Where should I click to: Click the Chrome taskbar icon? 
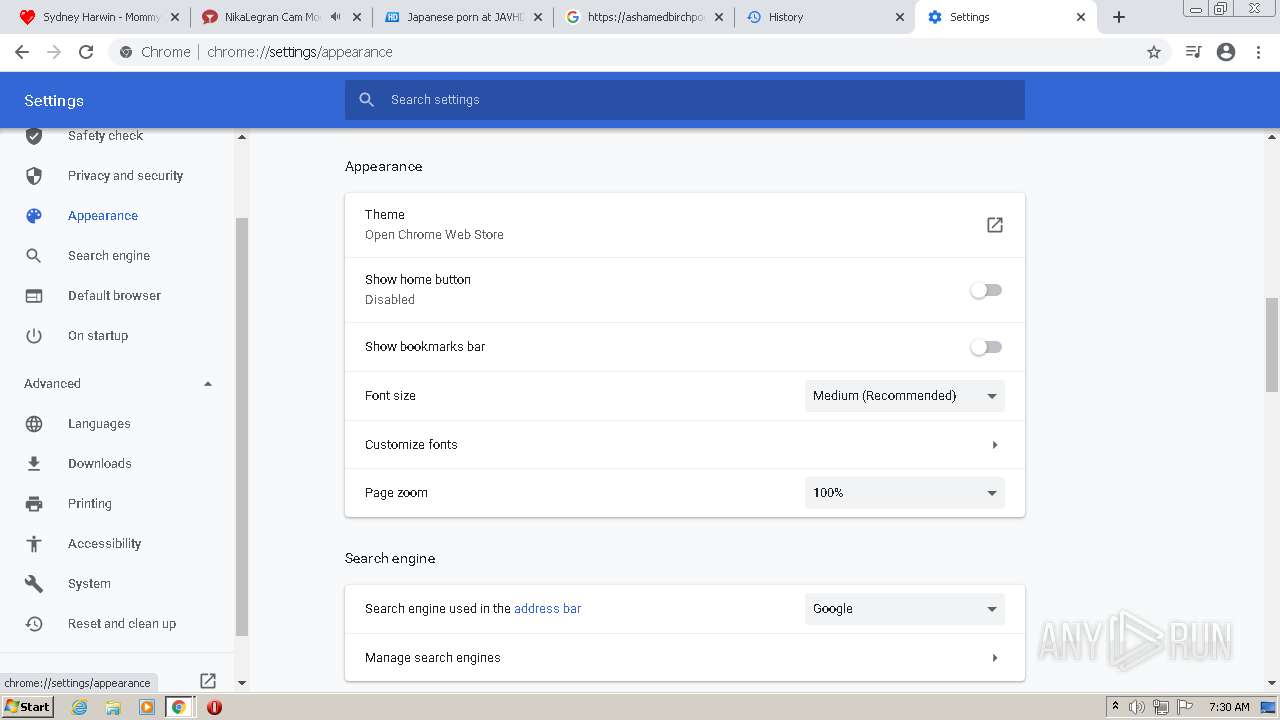(179, 707)
